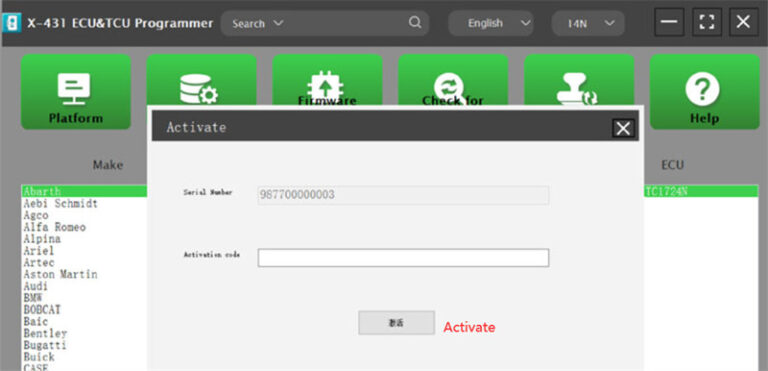This screenshot has height=371, width=768.
Task: Open the Search type dropdown
Action: tap(258, 23)
